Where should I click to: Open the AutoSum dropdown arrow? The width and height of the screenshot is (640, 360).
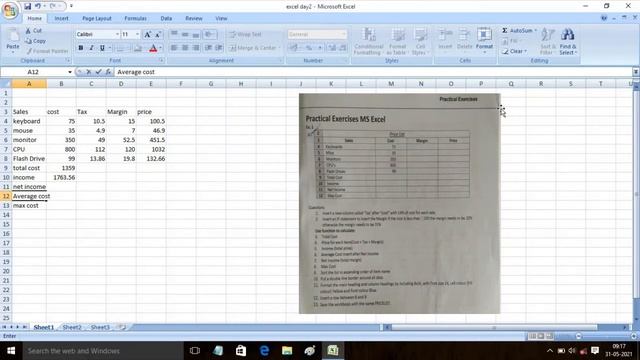[536, 31]
